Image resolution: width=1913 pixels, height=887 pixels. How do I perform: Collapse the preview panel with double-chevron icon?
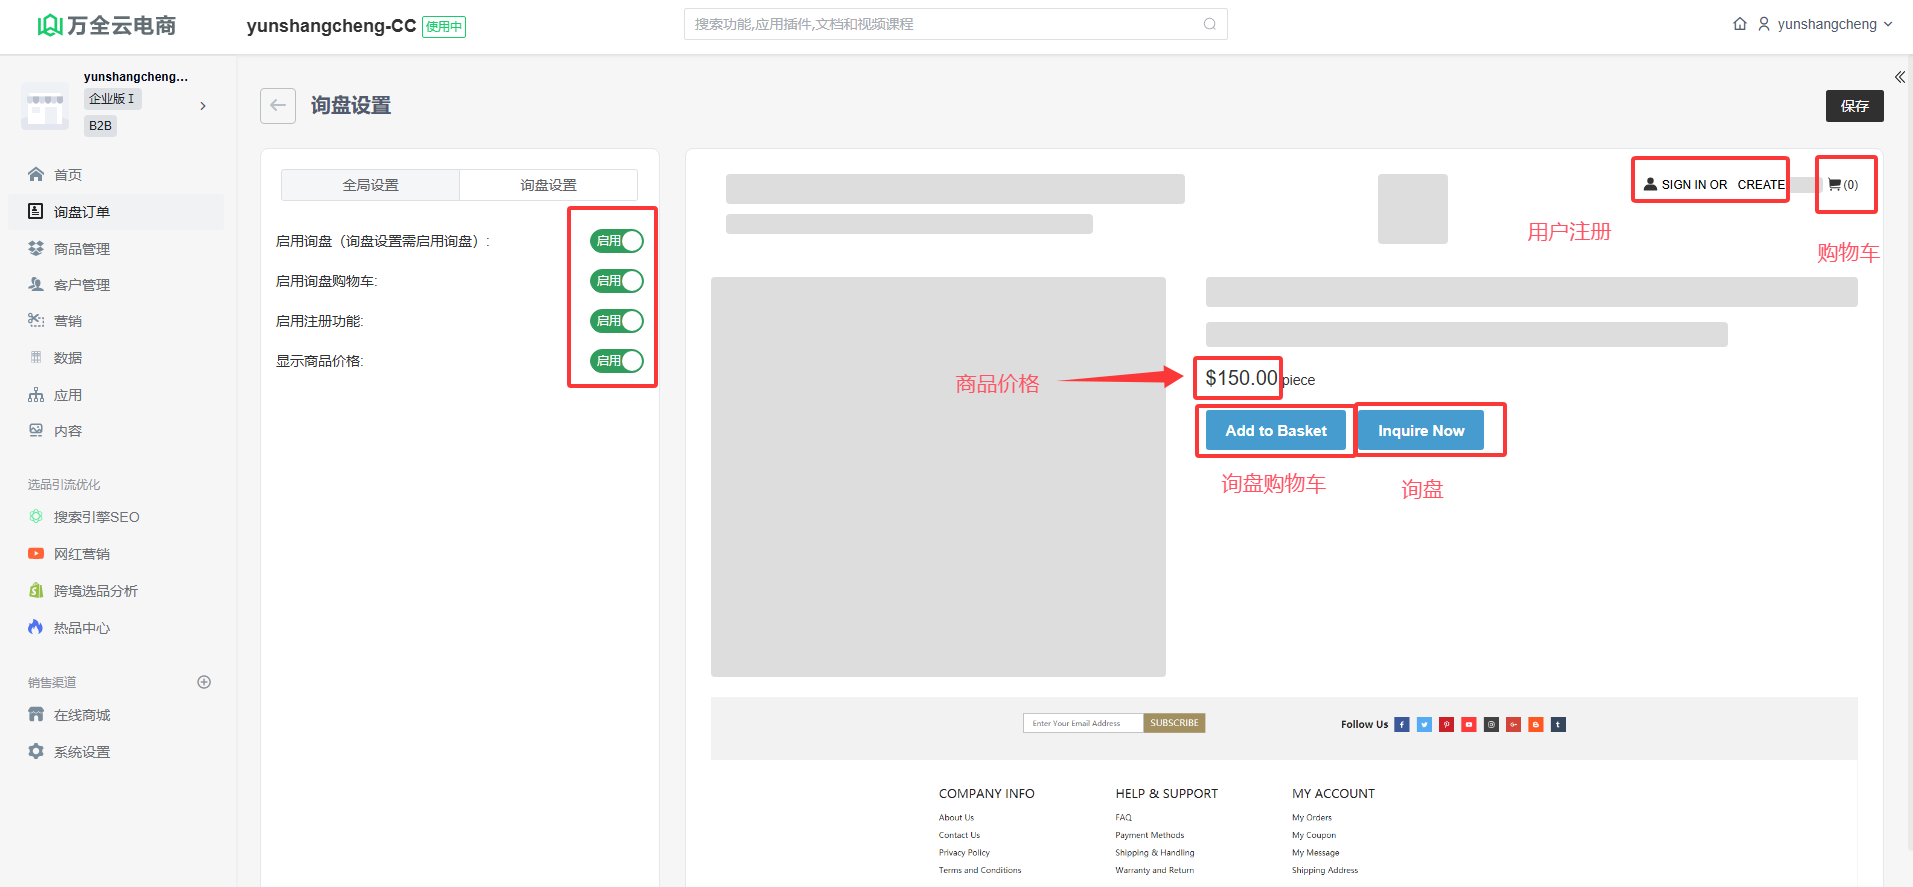click(x=1899, y=77)
